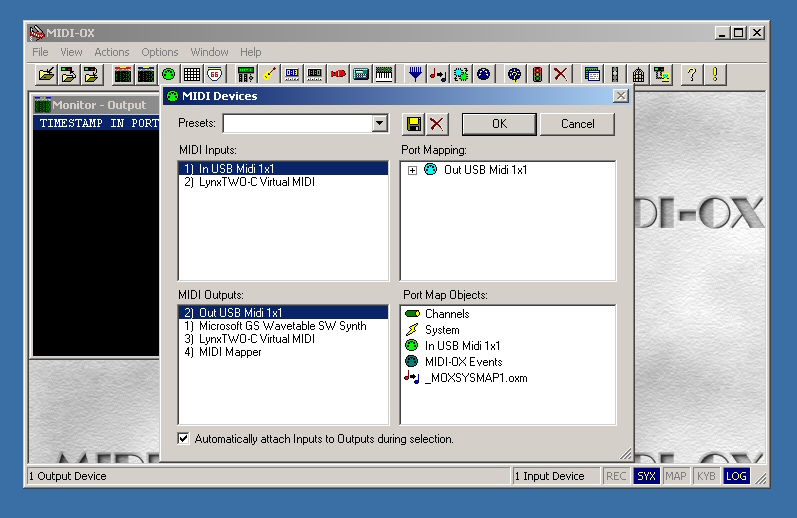Image resolution: width=797 pixels, height=518 pixels.
Task: Click the second folder icon with export arrow
Action: pyautogui.click(x=68, y=75)
